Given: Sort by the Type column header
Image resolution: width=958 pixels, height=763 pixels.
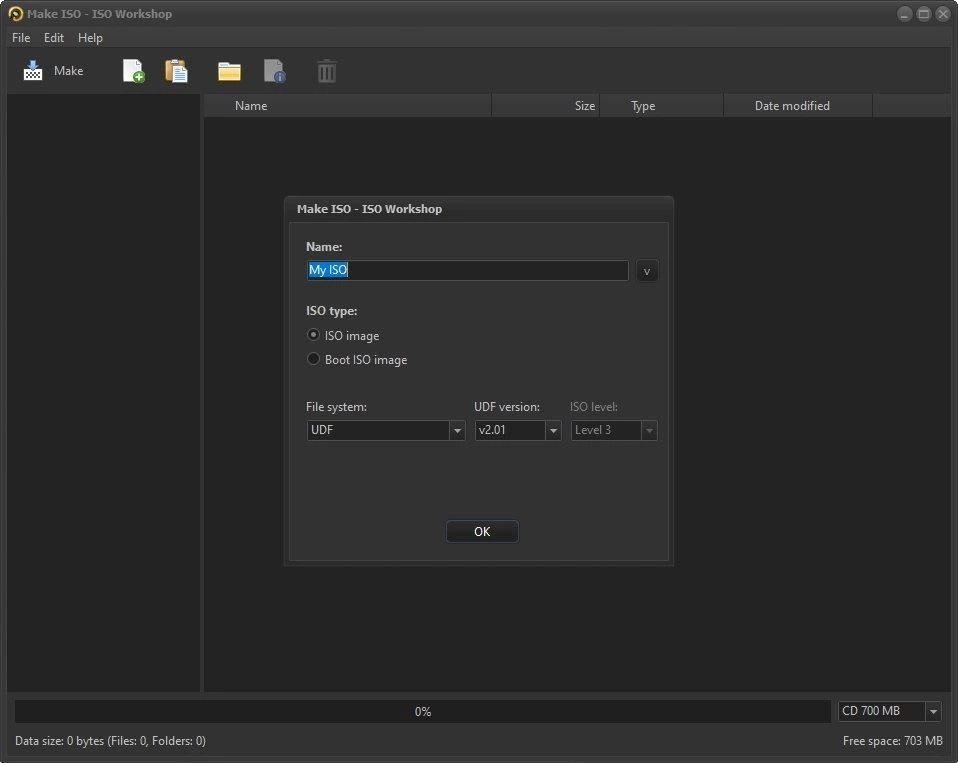Looking at the screenshot, I should coord(662,106).
